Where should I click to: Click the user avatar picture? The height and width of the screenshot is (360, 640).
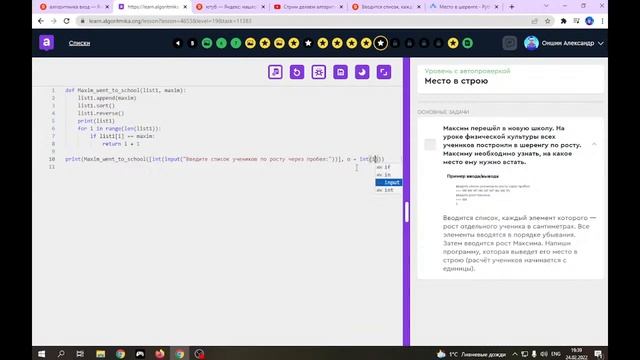[531, 43]
